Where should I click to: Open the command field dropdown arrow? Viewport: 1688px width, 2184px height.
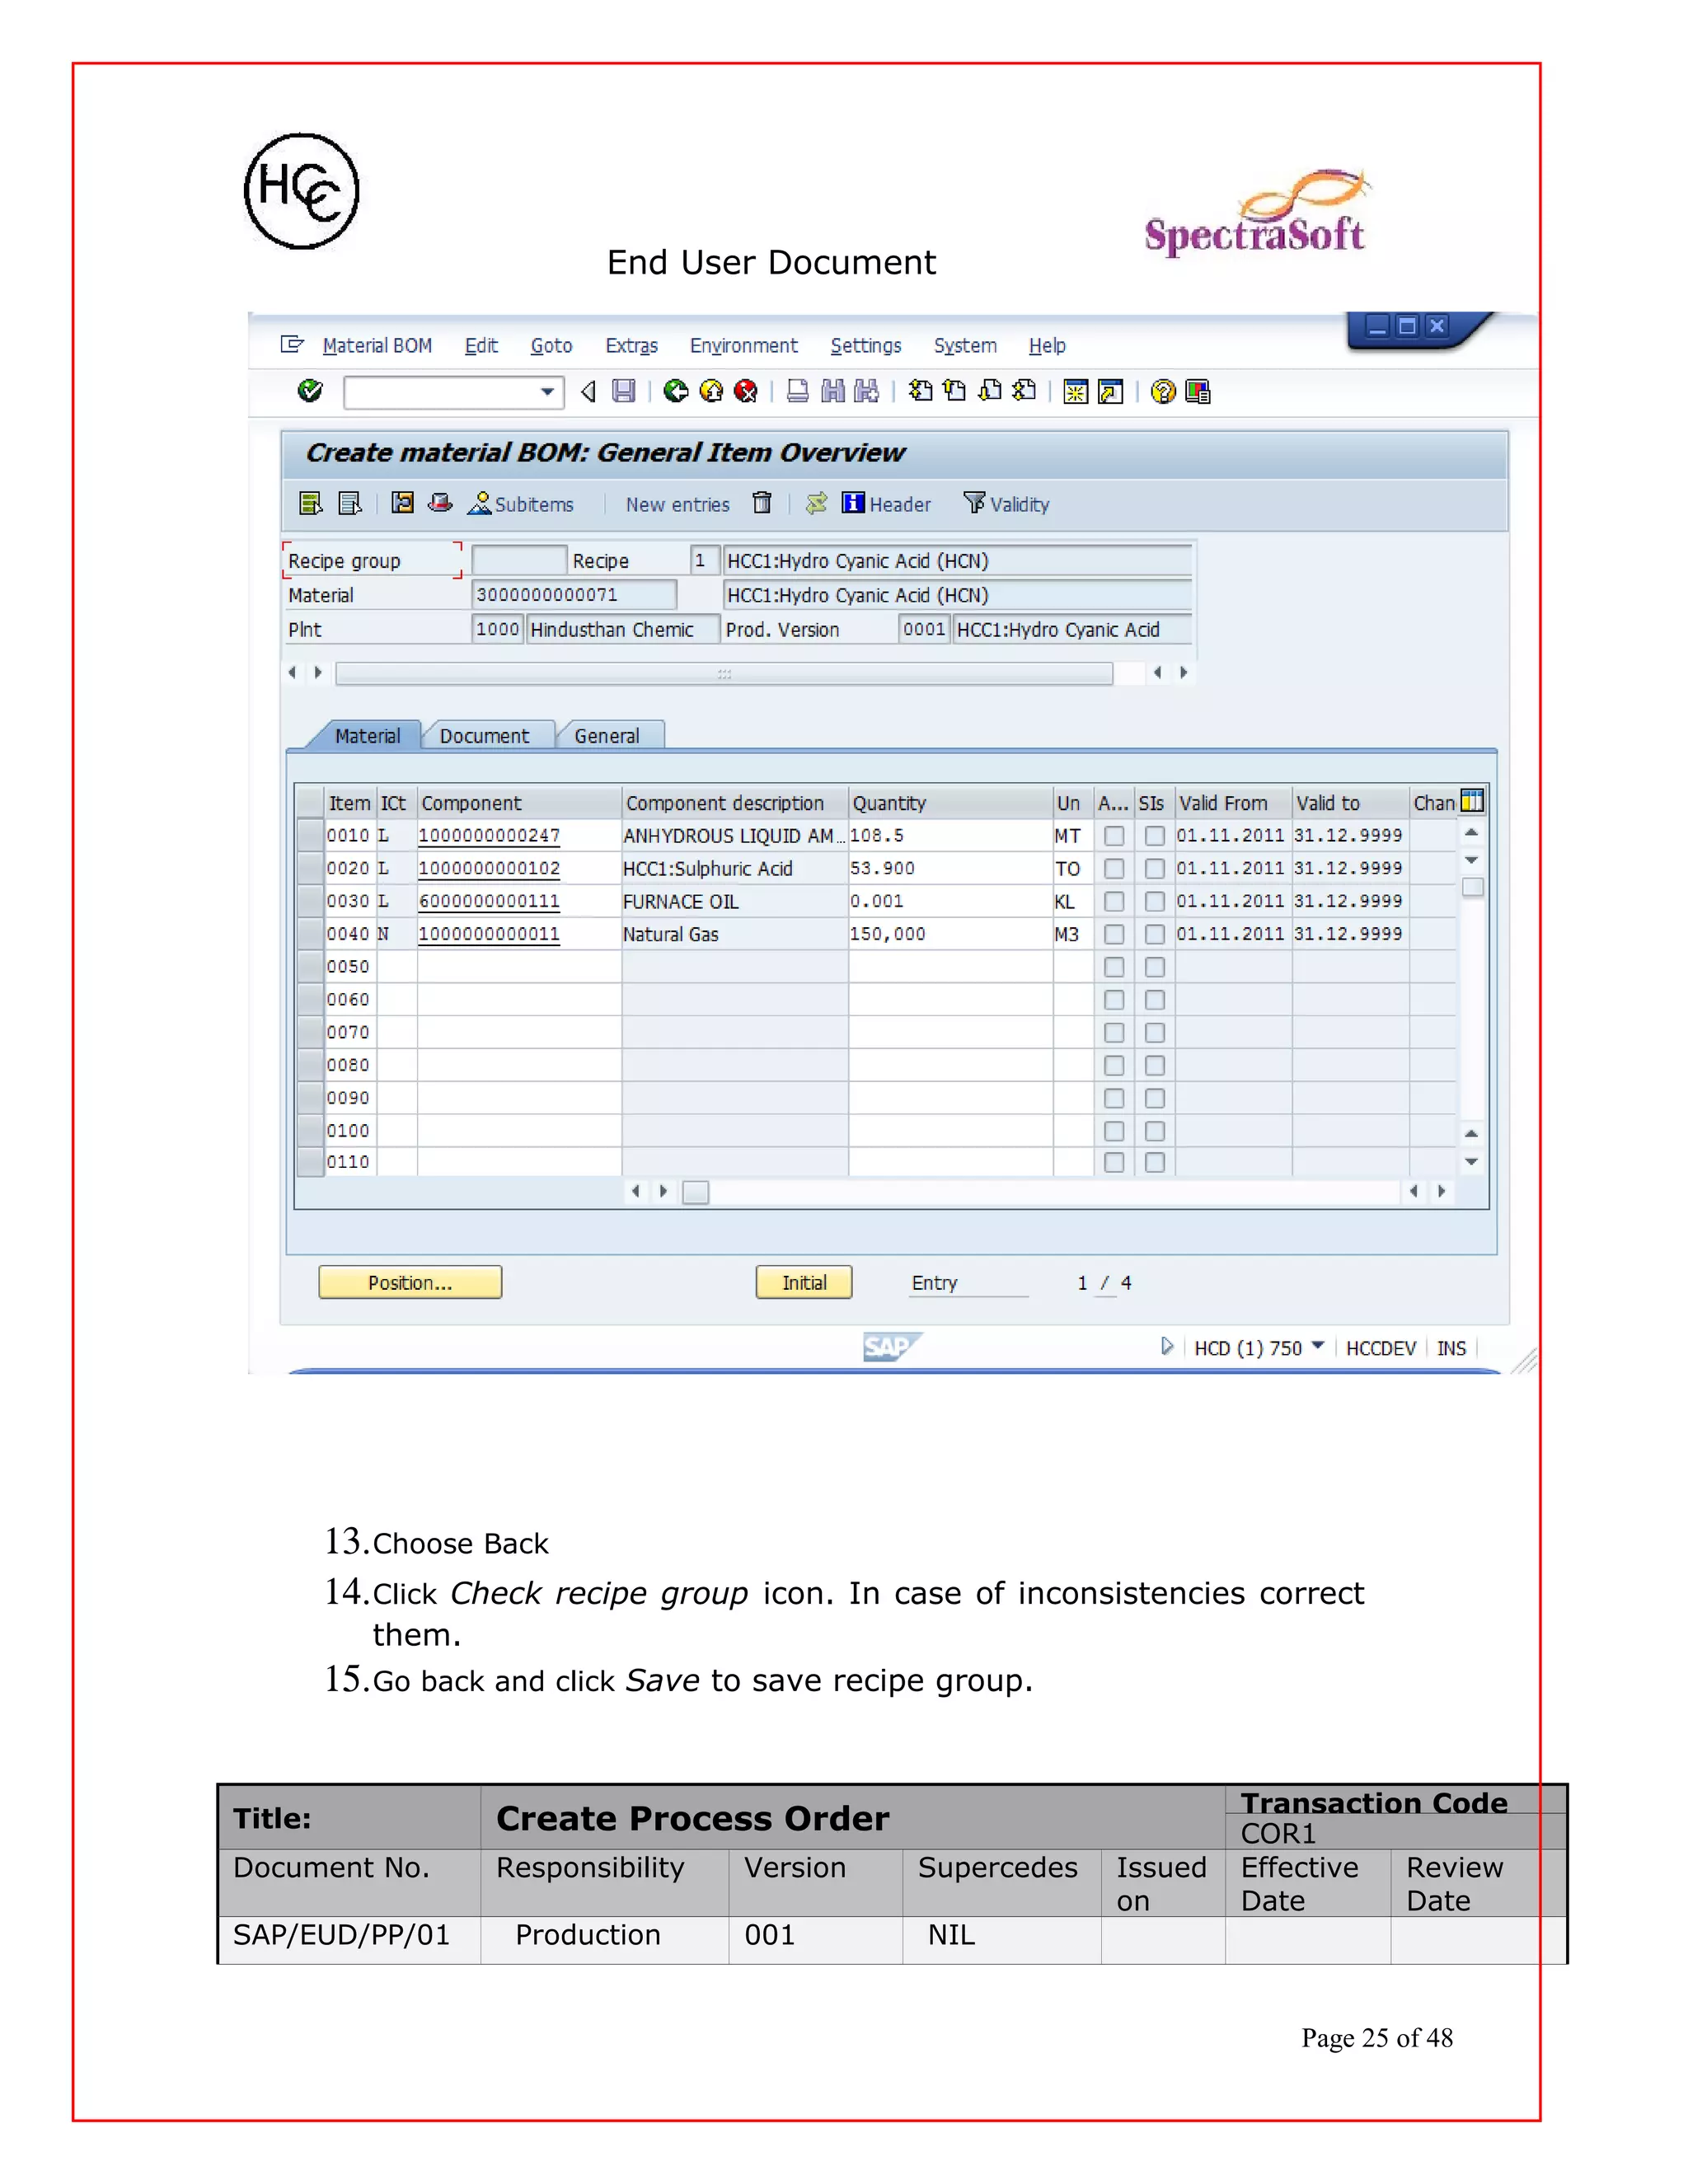(547, 392)
